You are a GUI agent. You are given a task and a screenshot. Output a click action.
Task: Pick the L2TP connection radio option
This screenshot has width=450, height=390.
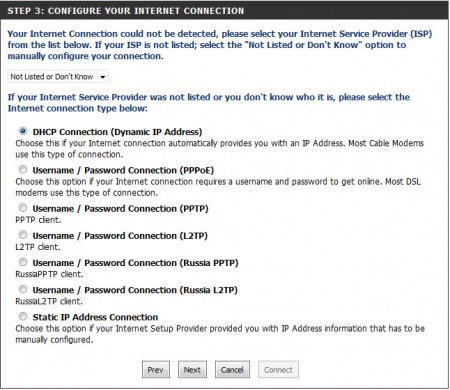(x=23, y=235)
